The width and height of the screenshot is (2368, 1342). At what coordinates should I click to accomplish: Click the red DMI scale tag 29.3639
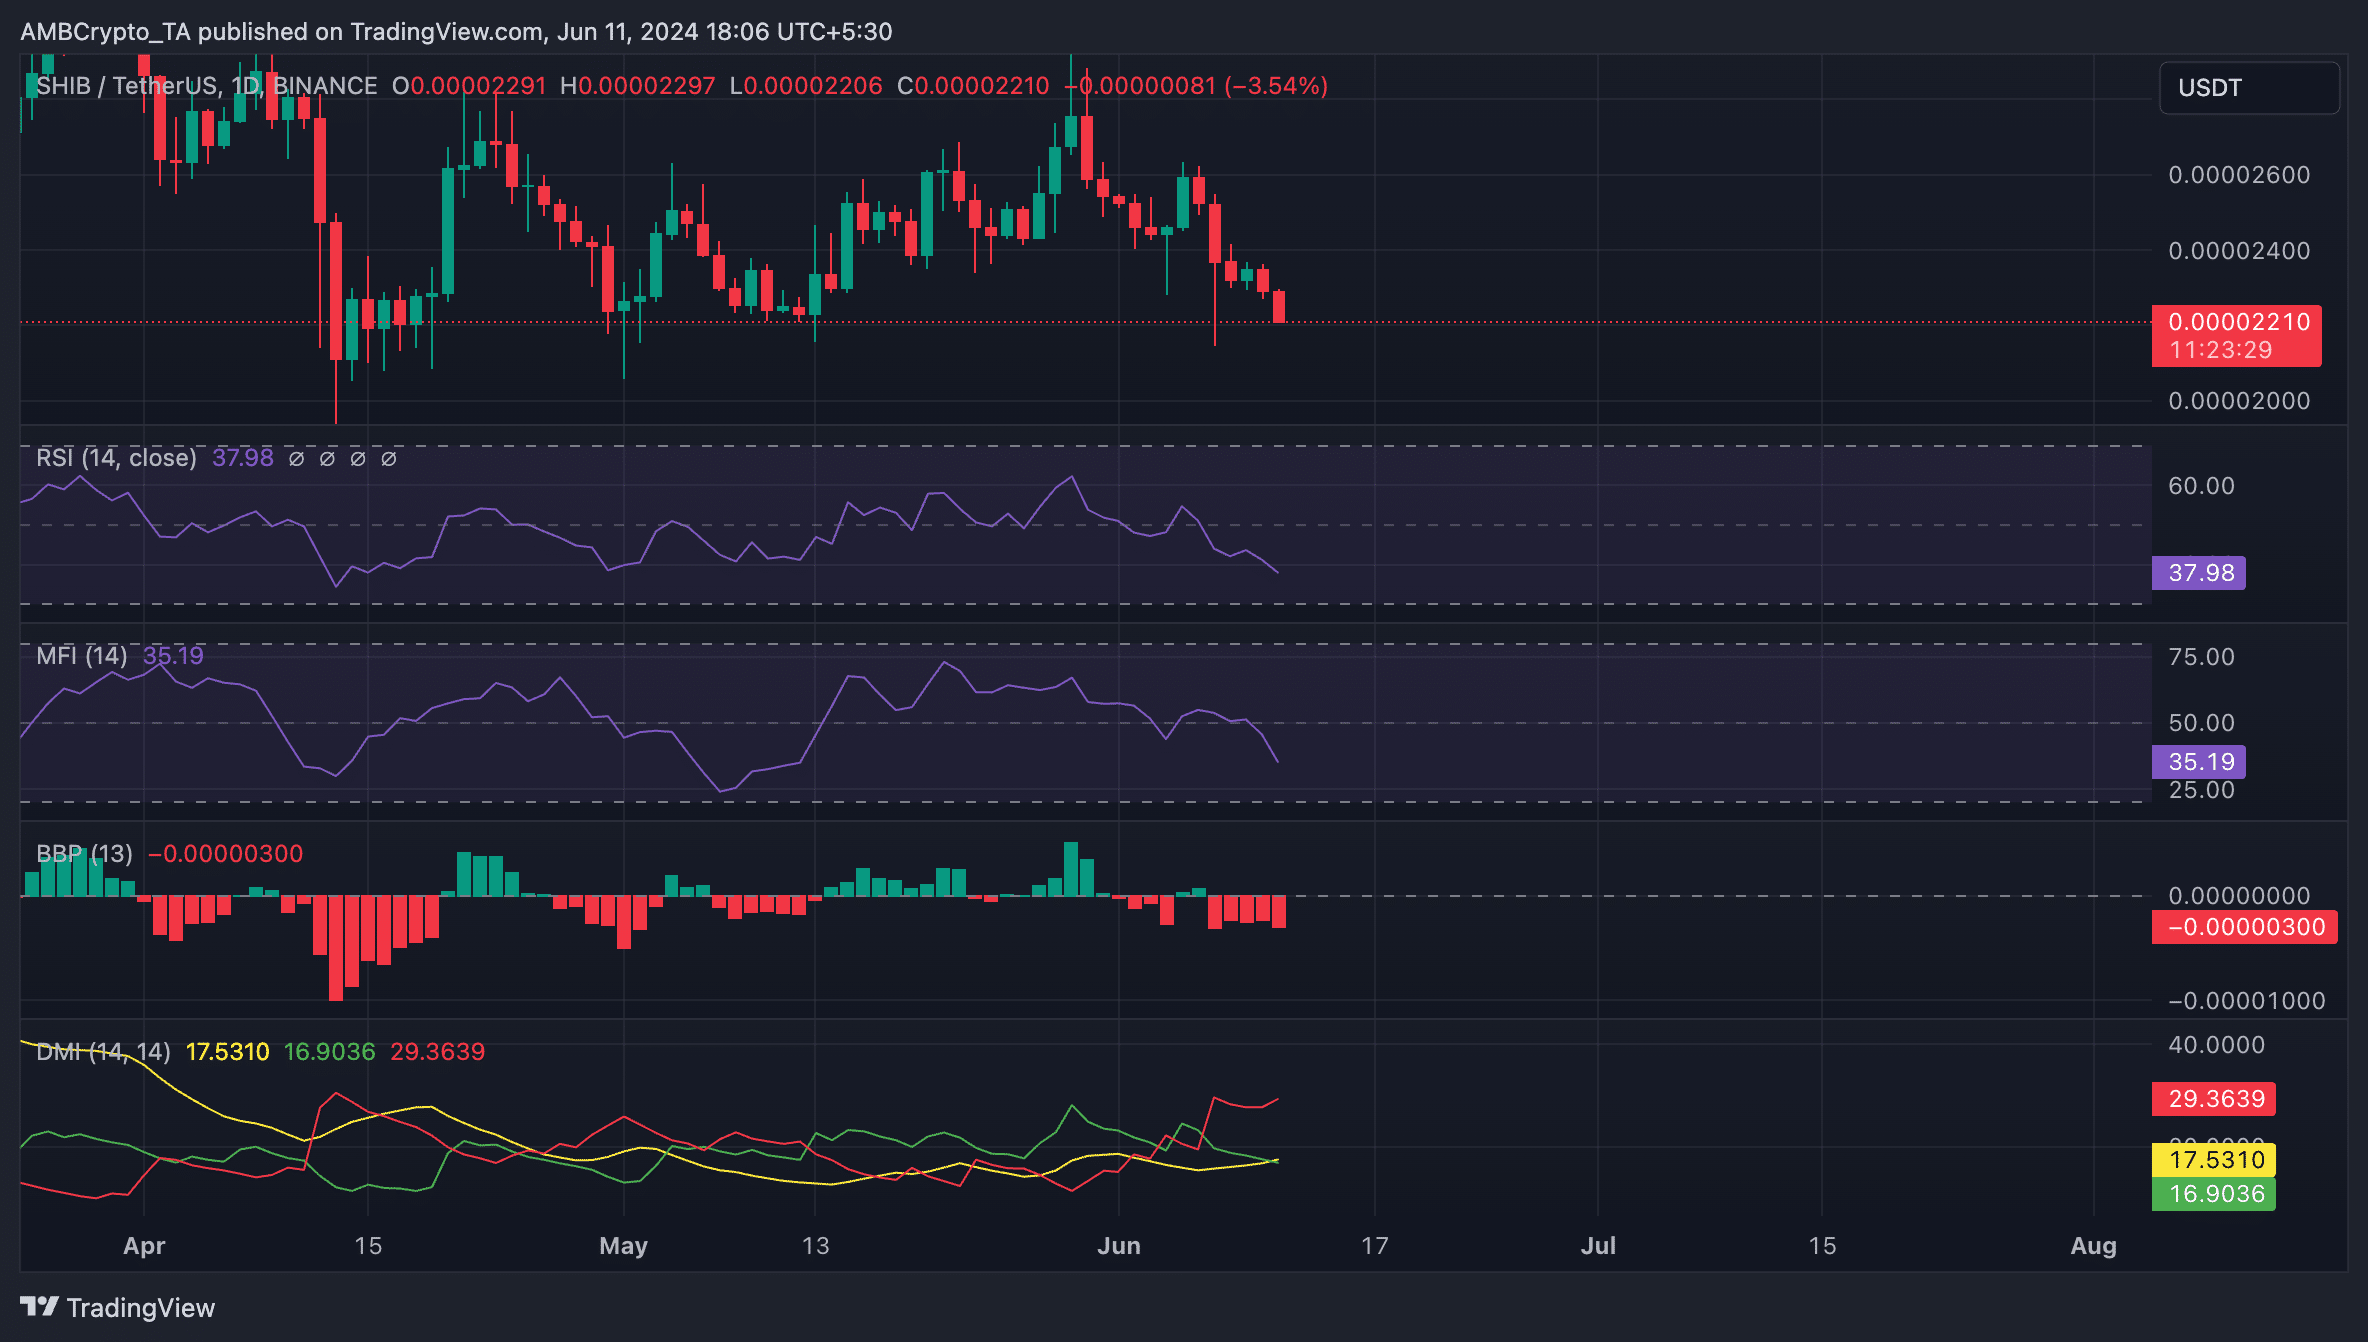click(2215, 1099)
